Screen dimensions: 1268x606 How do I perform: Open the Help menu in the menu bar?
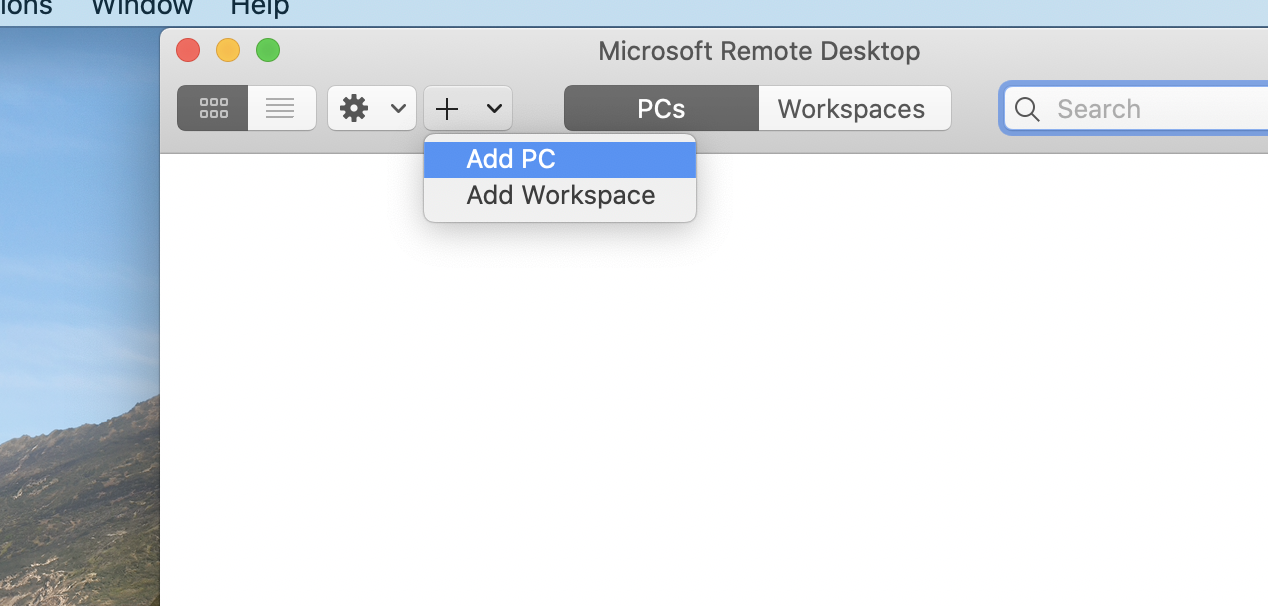pos(259,8)
